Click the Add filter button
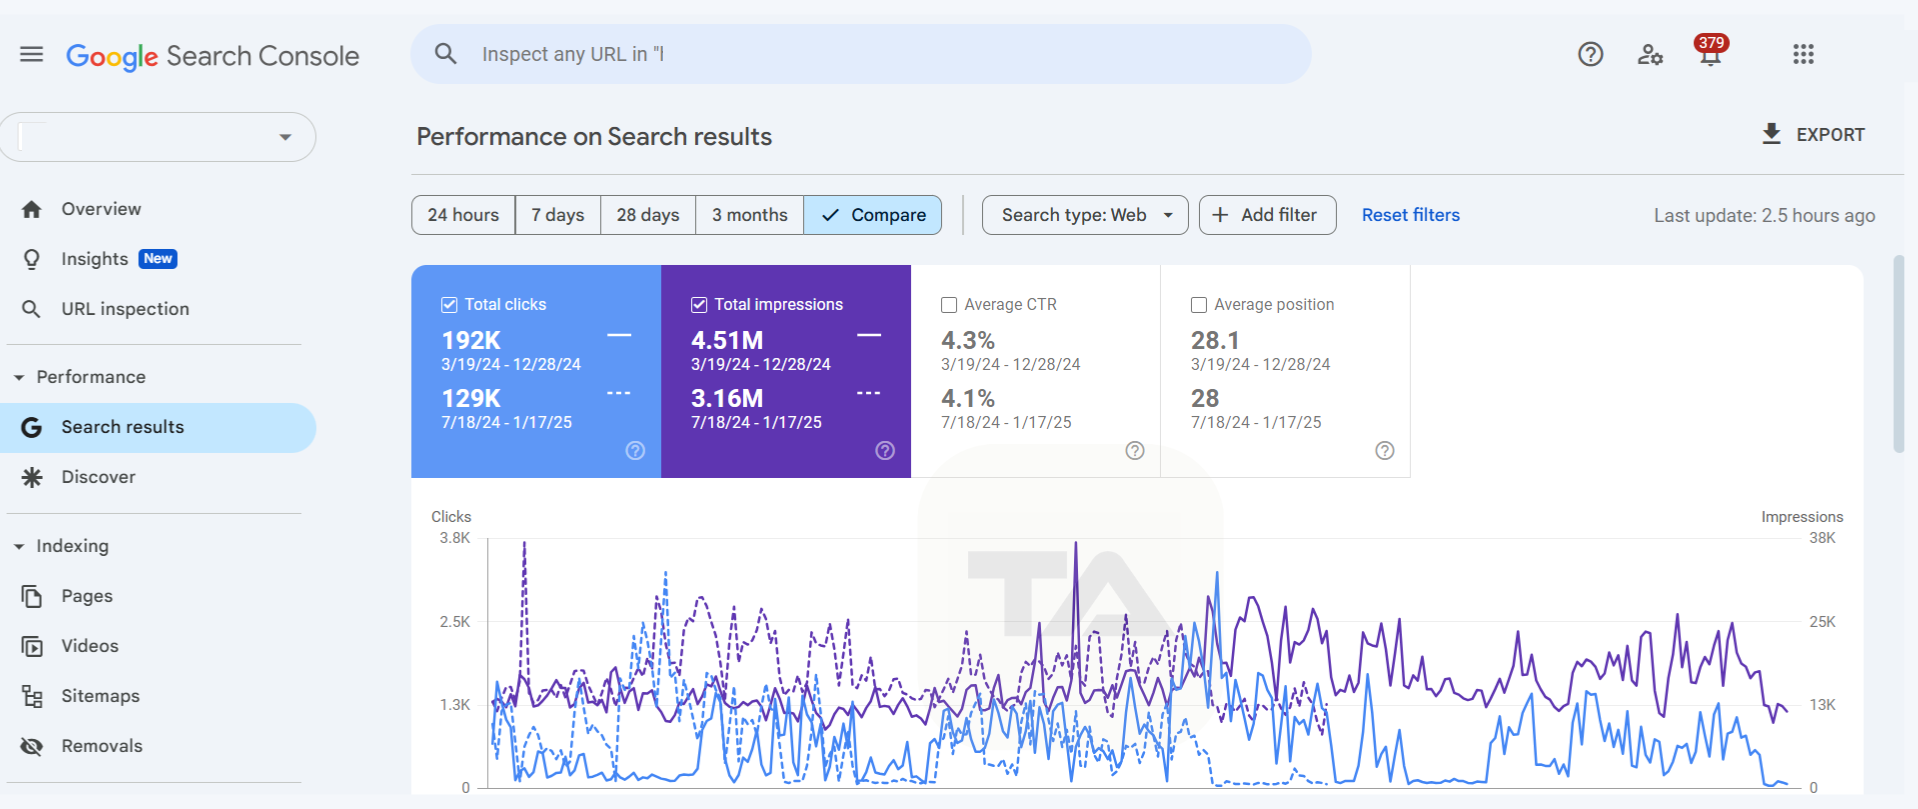The width and height of the screenshot is (1918, 809). coord(1267,215)
